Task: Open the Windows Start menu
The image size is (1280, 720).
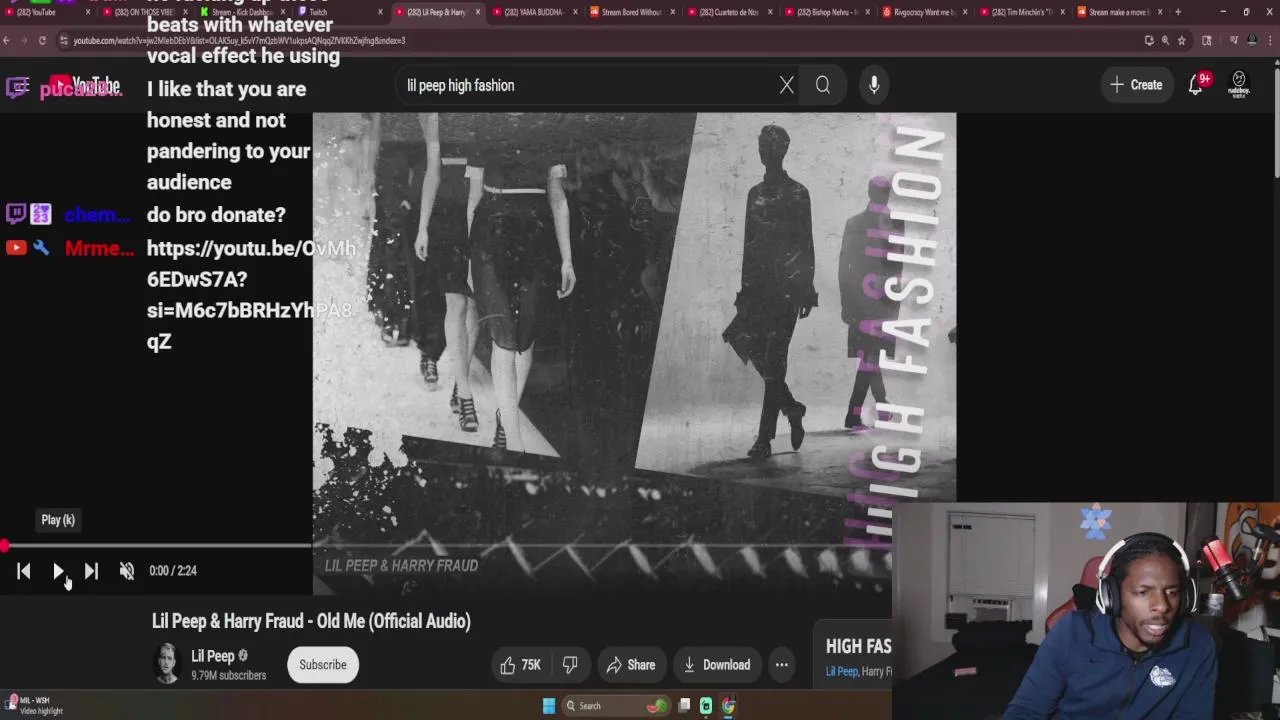Action: coord(549,706)
